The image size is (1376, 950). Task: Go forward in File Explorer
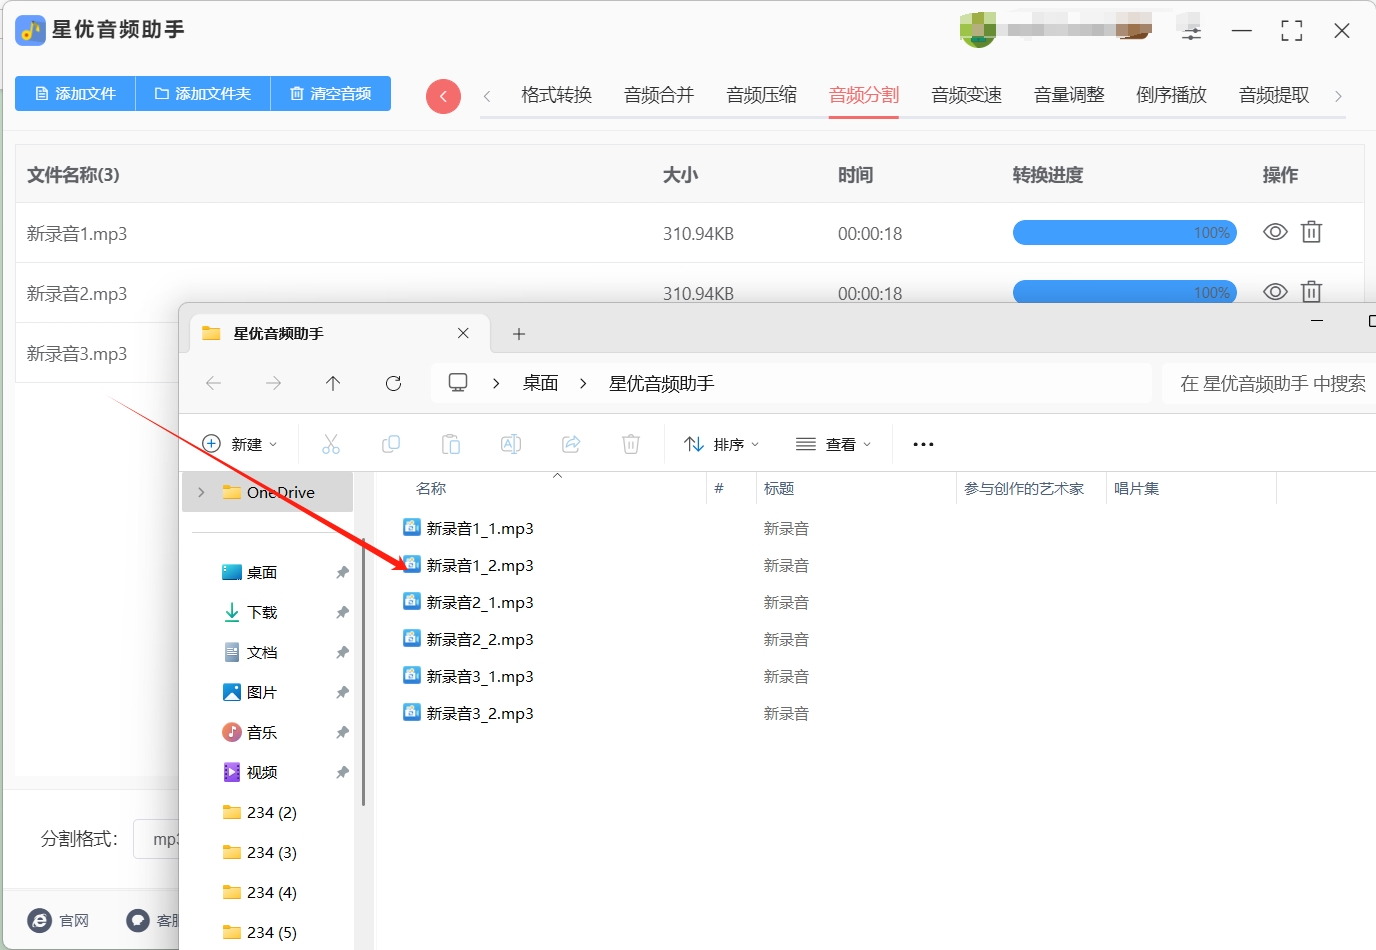pos(273,383)
